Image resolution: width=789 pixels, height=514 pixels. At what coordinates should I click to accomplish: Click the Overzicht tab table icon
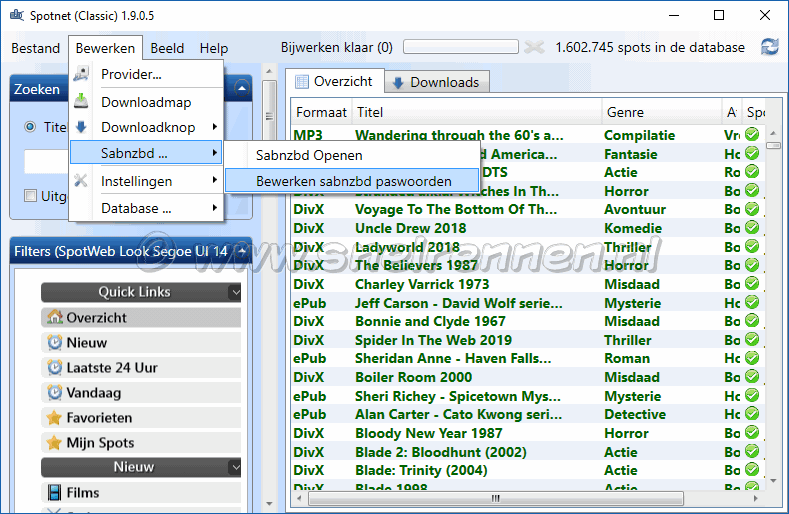coord(301,82)
